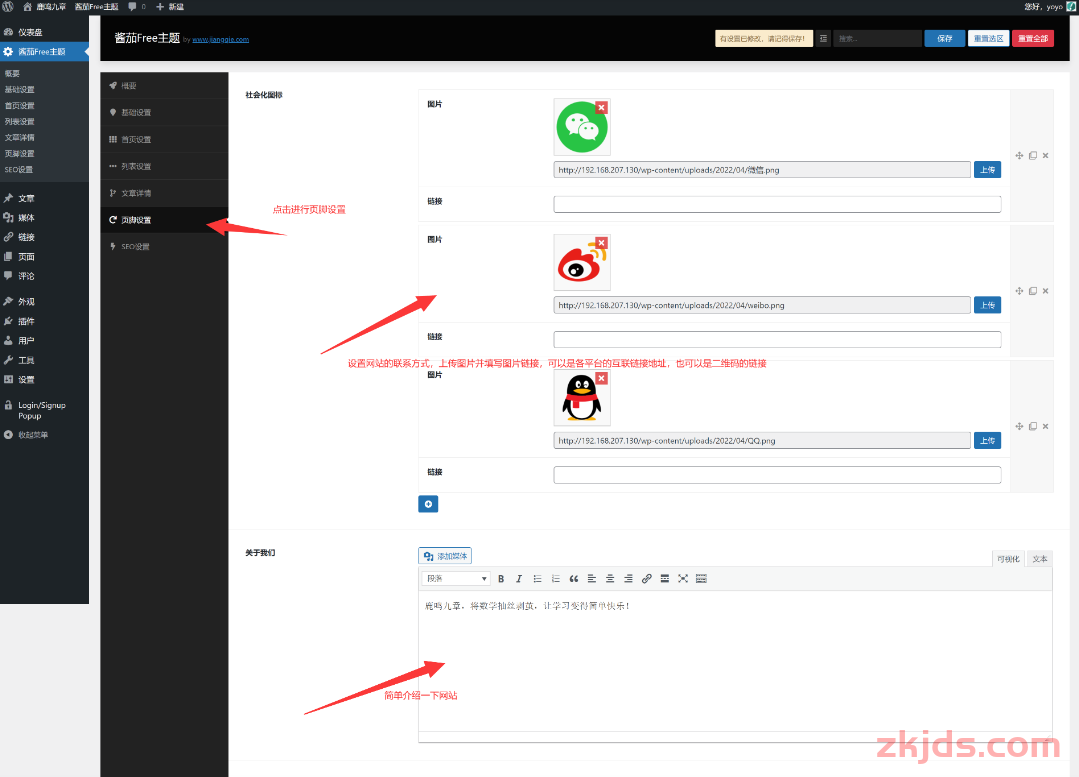Remove the Weibo icon image
1079x777 pixels.
coord(601,243)
